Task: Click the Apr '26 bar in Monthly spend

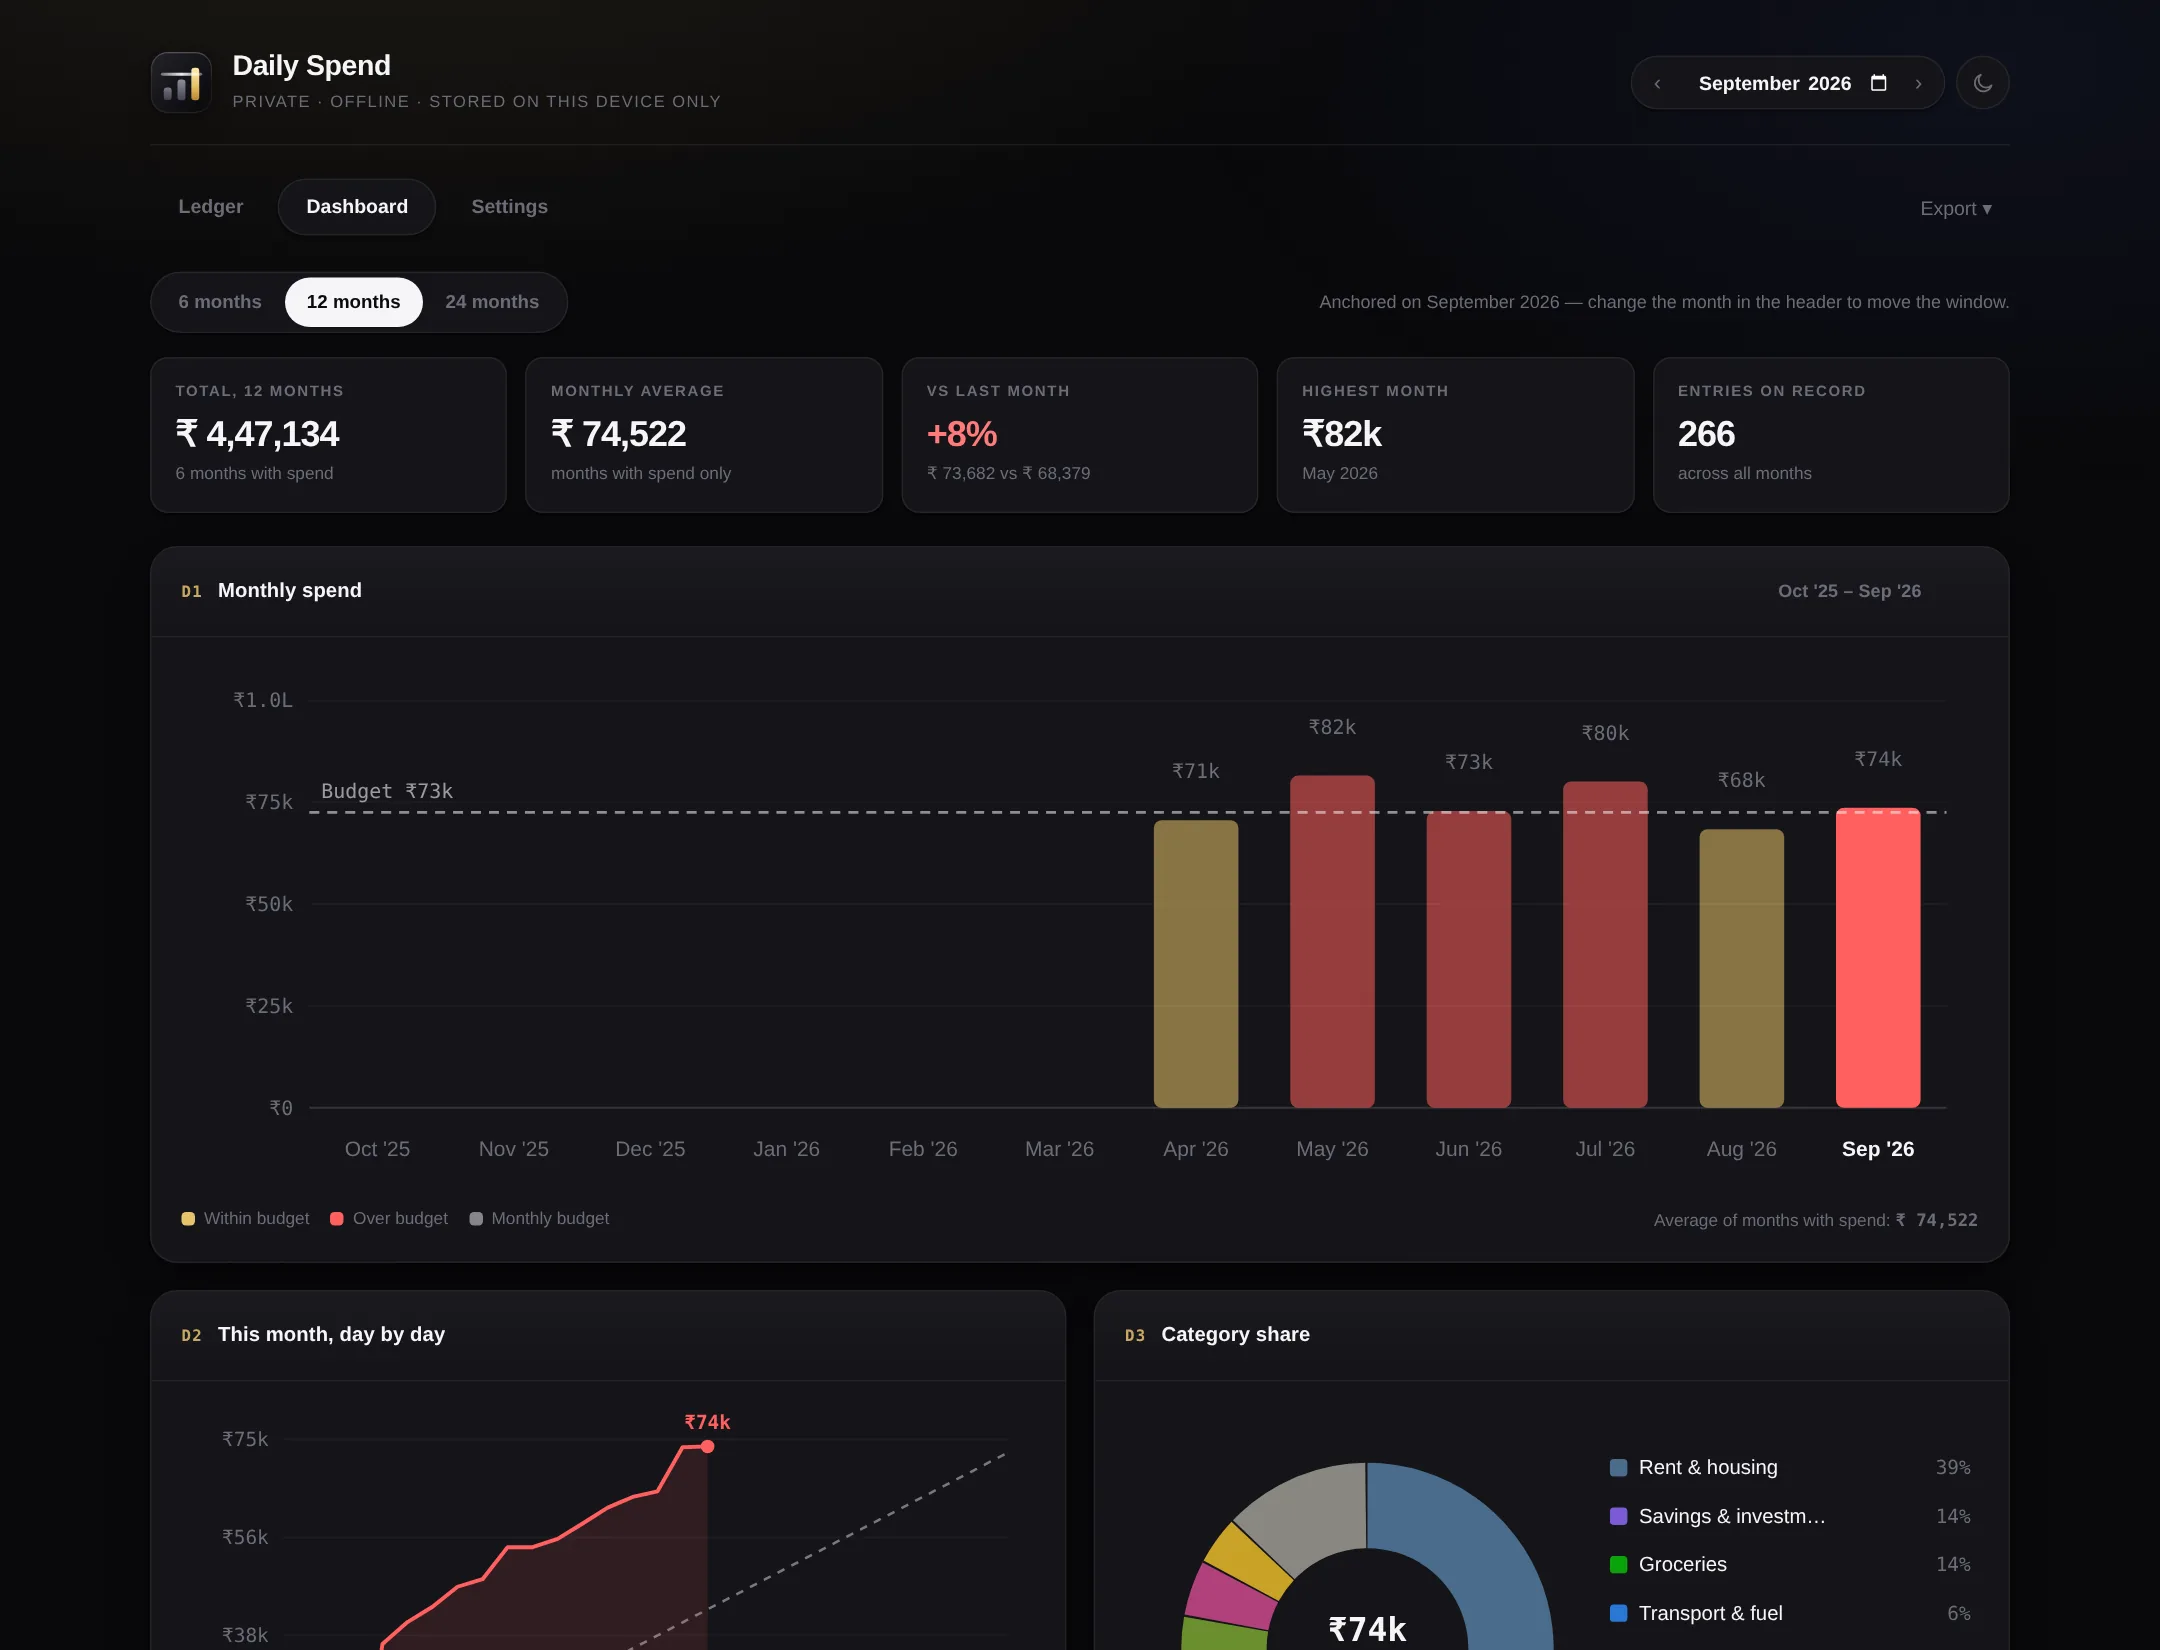Action: (1196, 964)
